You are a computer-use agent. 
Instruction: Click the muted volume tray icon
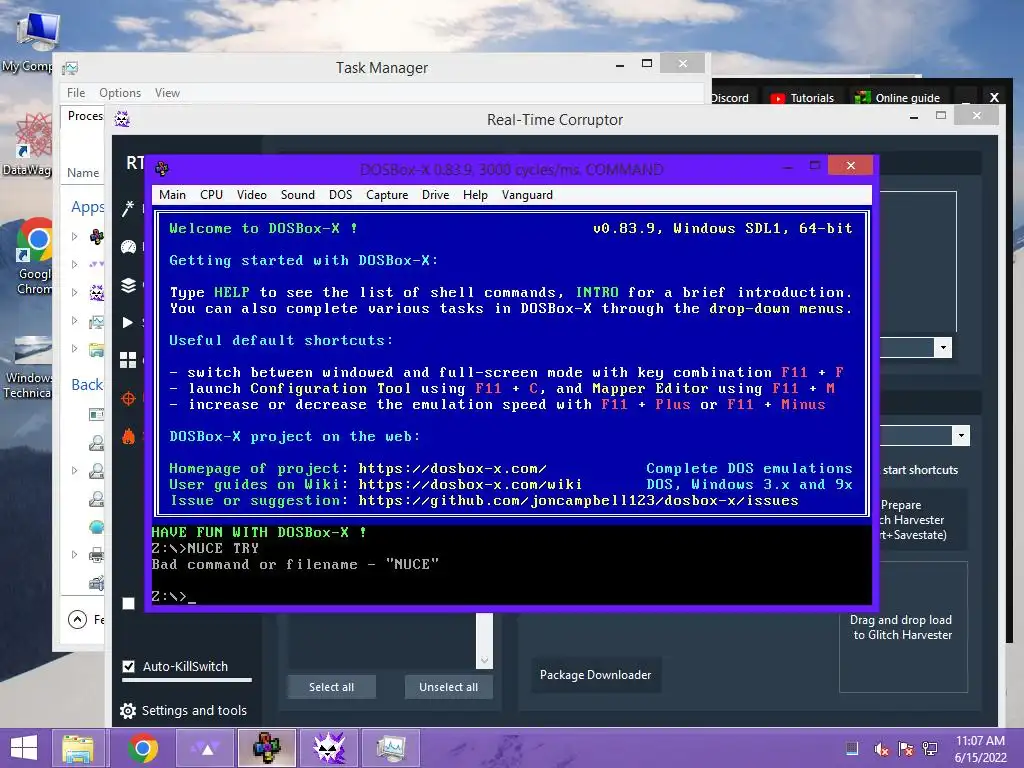(x=880, y=749)
